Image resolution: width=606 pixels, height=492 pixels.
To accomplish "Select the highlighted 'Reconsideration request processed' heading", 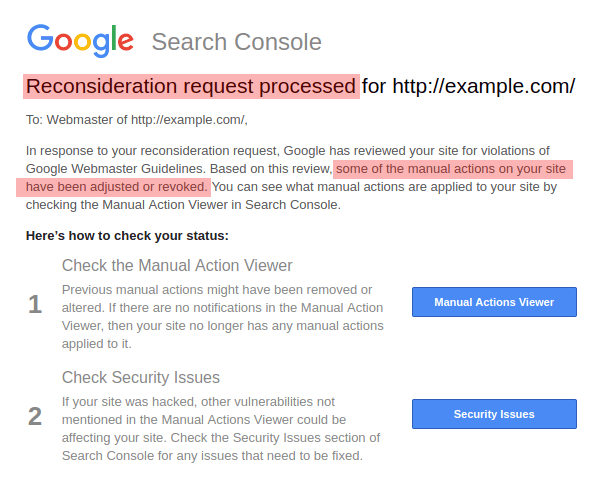I will pos(190,86).
